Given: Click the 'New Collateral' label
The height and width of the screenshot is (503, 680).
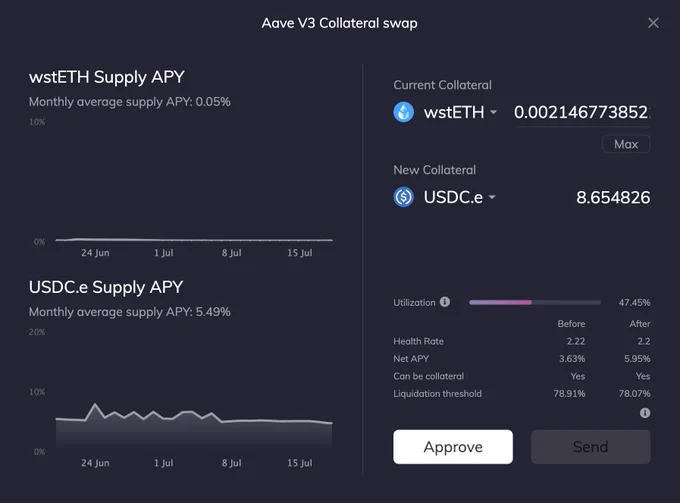Looking at the screenshot, I should 435,170.
